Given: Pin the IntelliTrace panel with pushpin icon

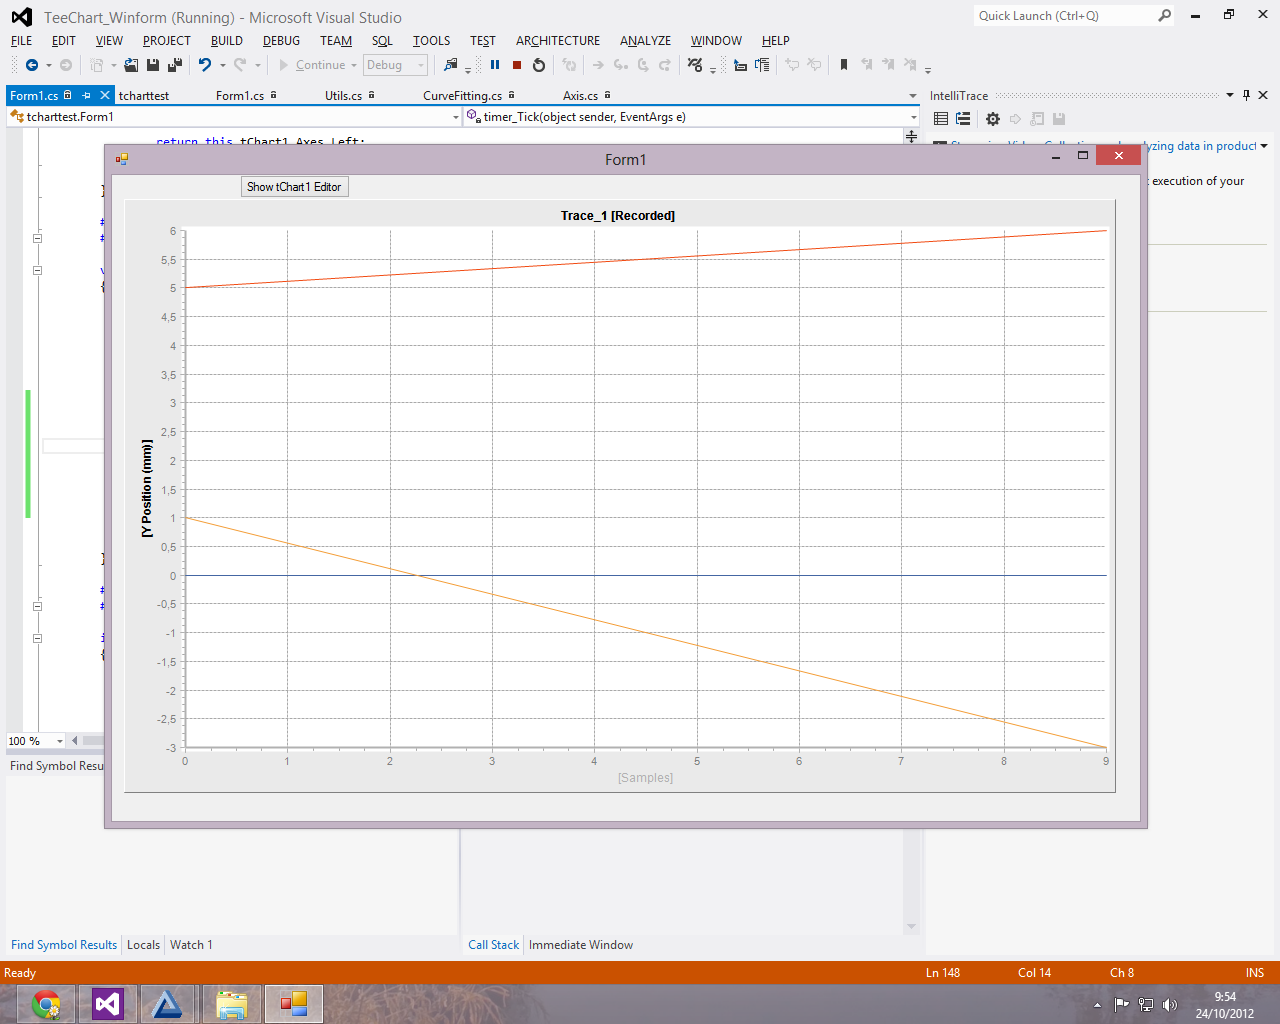Looking at the screenshot, I should click(x=1246, y=95).
